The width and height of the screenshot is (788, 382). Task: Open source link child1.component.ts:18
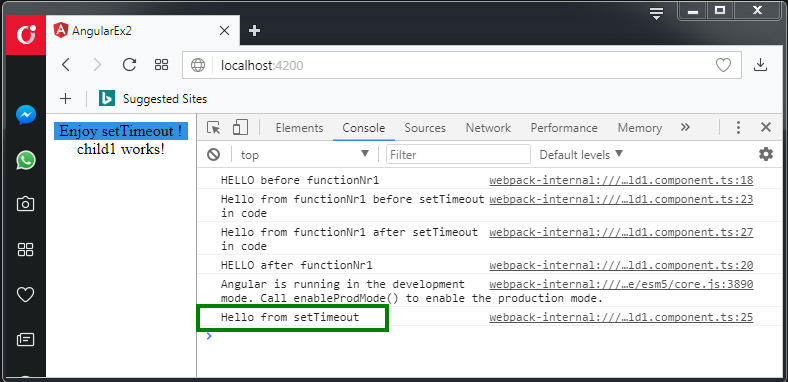point(621,180)
